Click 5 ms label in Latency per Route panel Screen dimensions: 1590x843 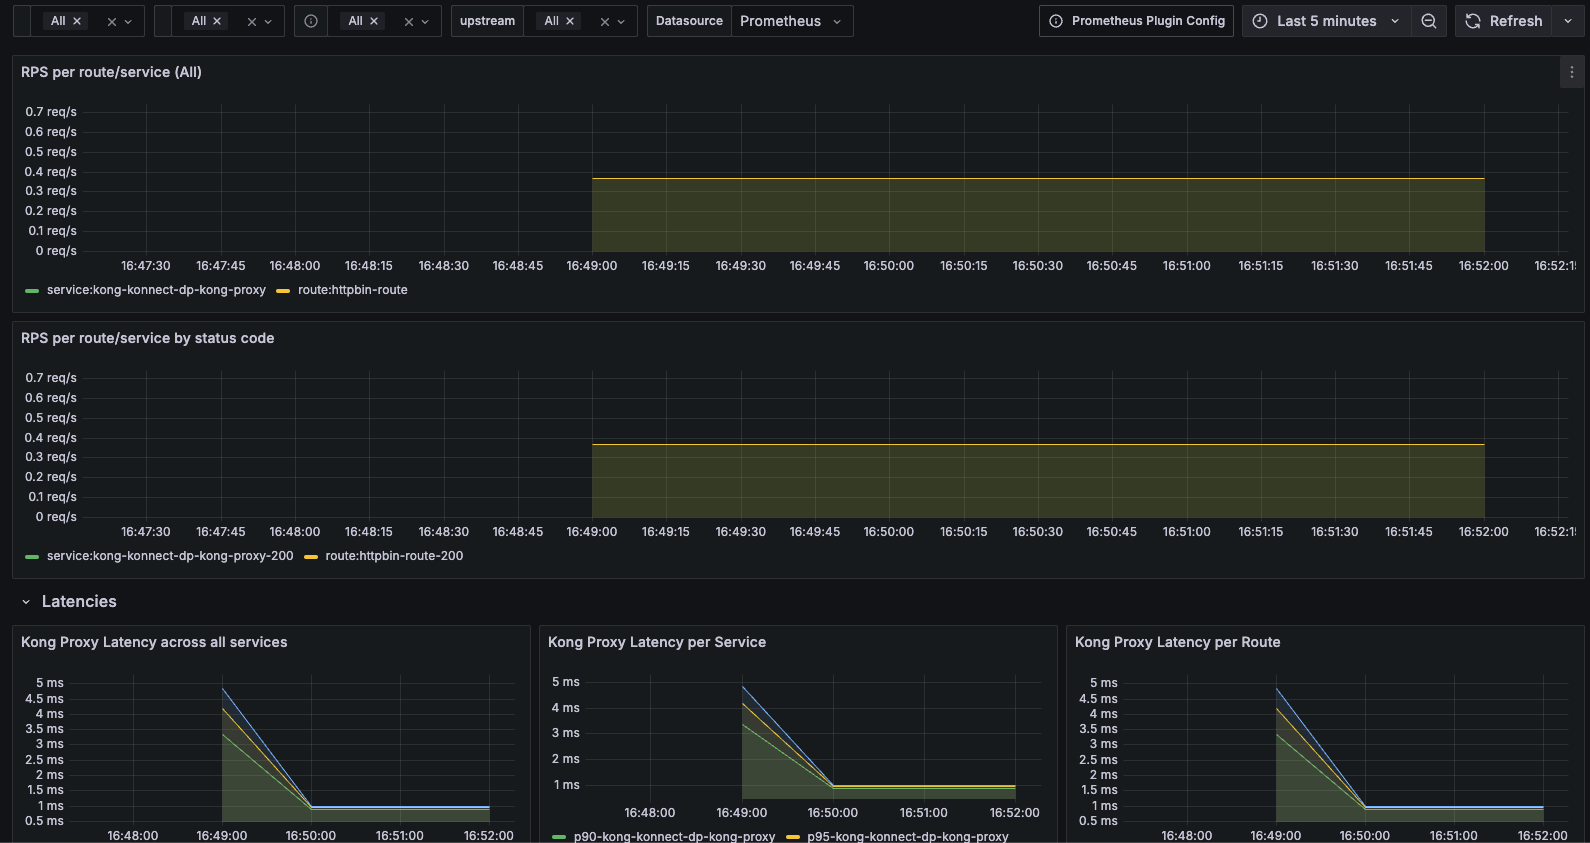1104,683
